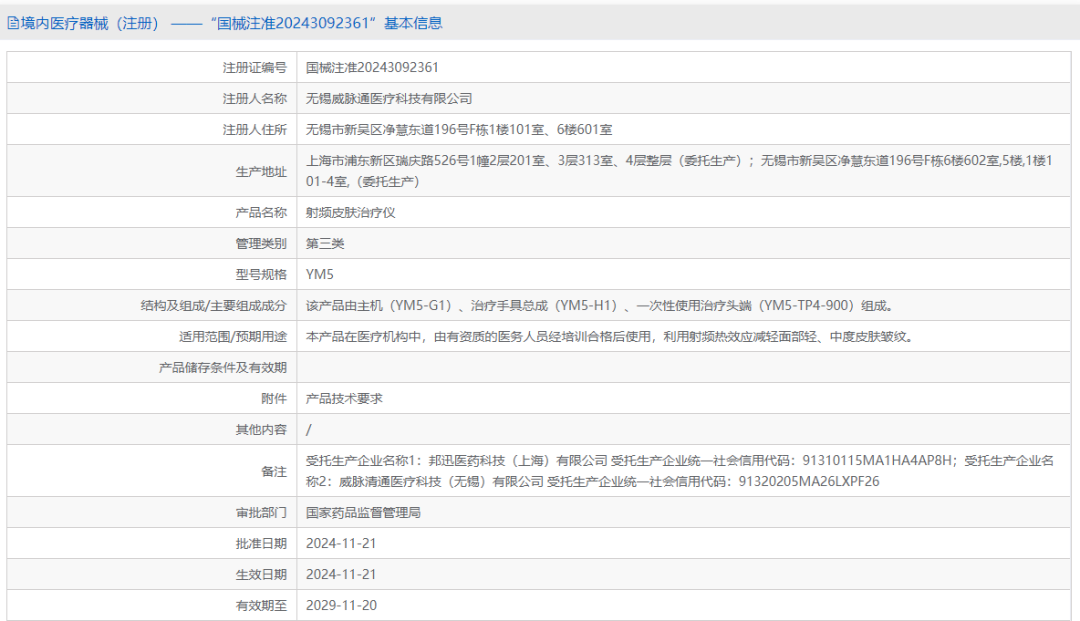Open the 产品技术要求 attachment
Image resolution: width=1080 pixels, height=621 pixels.
pyautogui.click(x=344, y=398)
